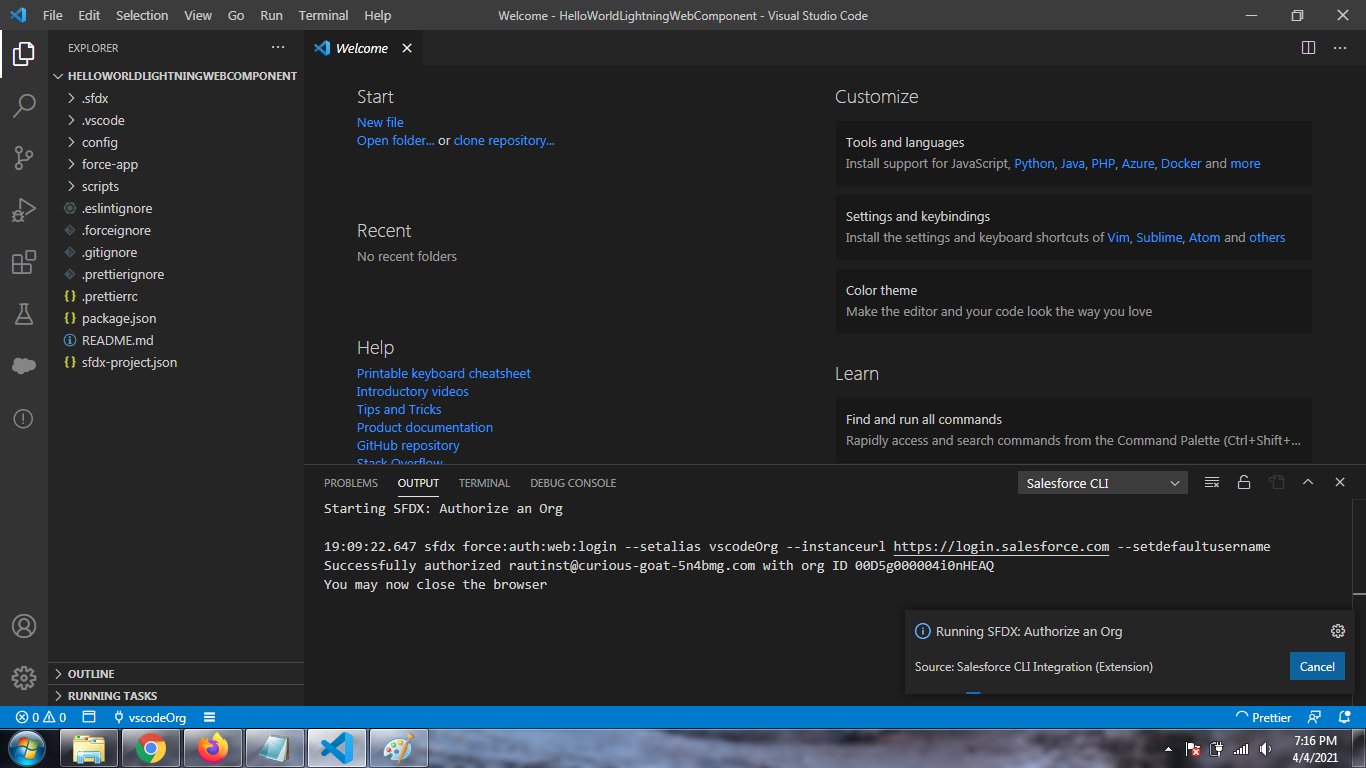1366x768 pixels.
Task: Toggle auto-scroll lock in the Output panel
Action: point(1244,482)
